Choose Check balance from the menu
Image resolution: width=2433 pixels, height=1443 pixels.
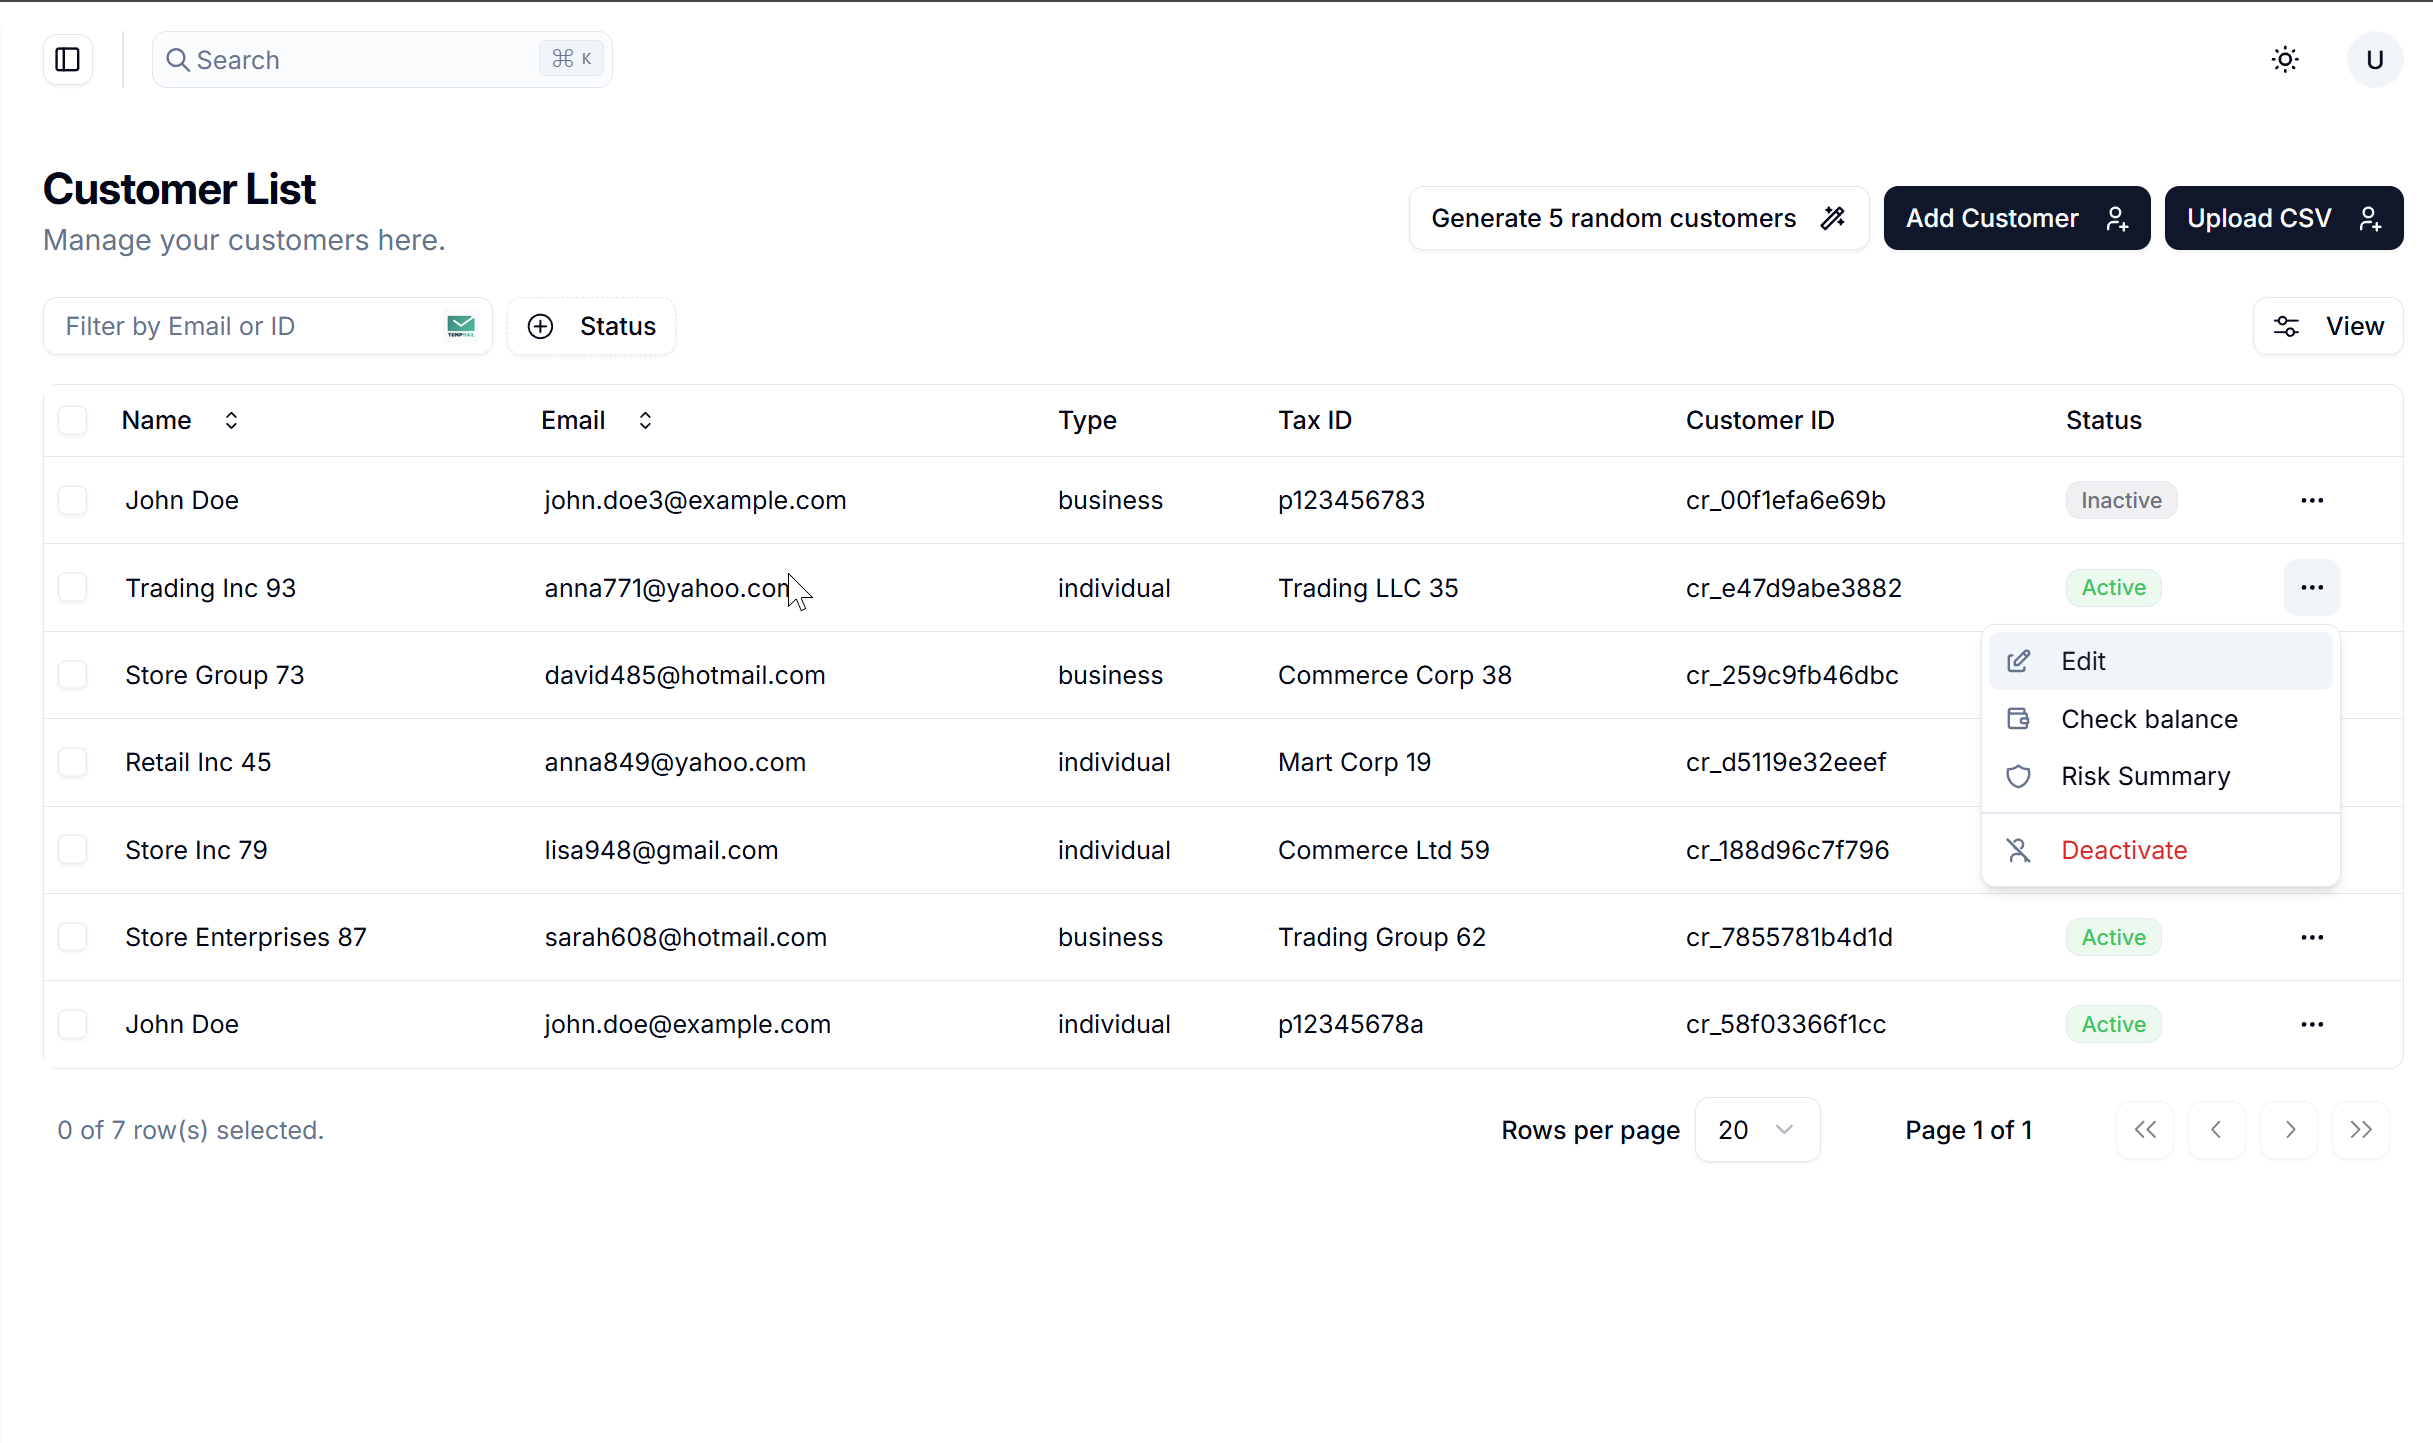[2148, 719]
